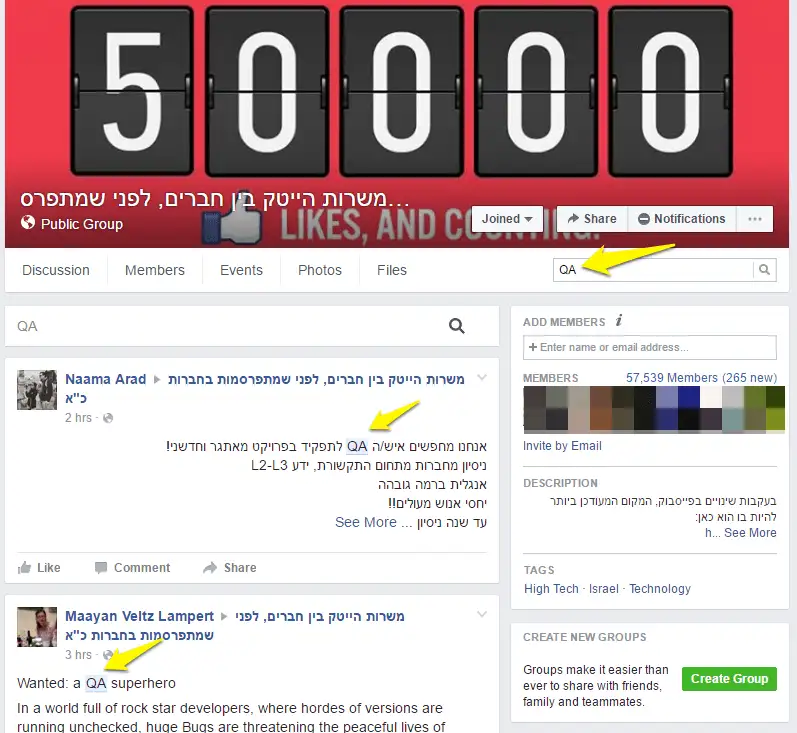Viewport: 797px width, 733px height.
Task: Click the highlighted QA word in Naama's Hebrew post
Action: [357, 446]
